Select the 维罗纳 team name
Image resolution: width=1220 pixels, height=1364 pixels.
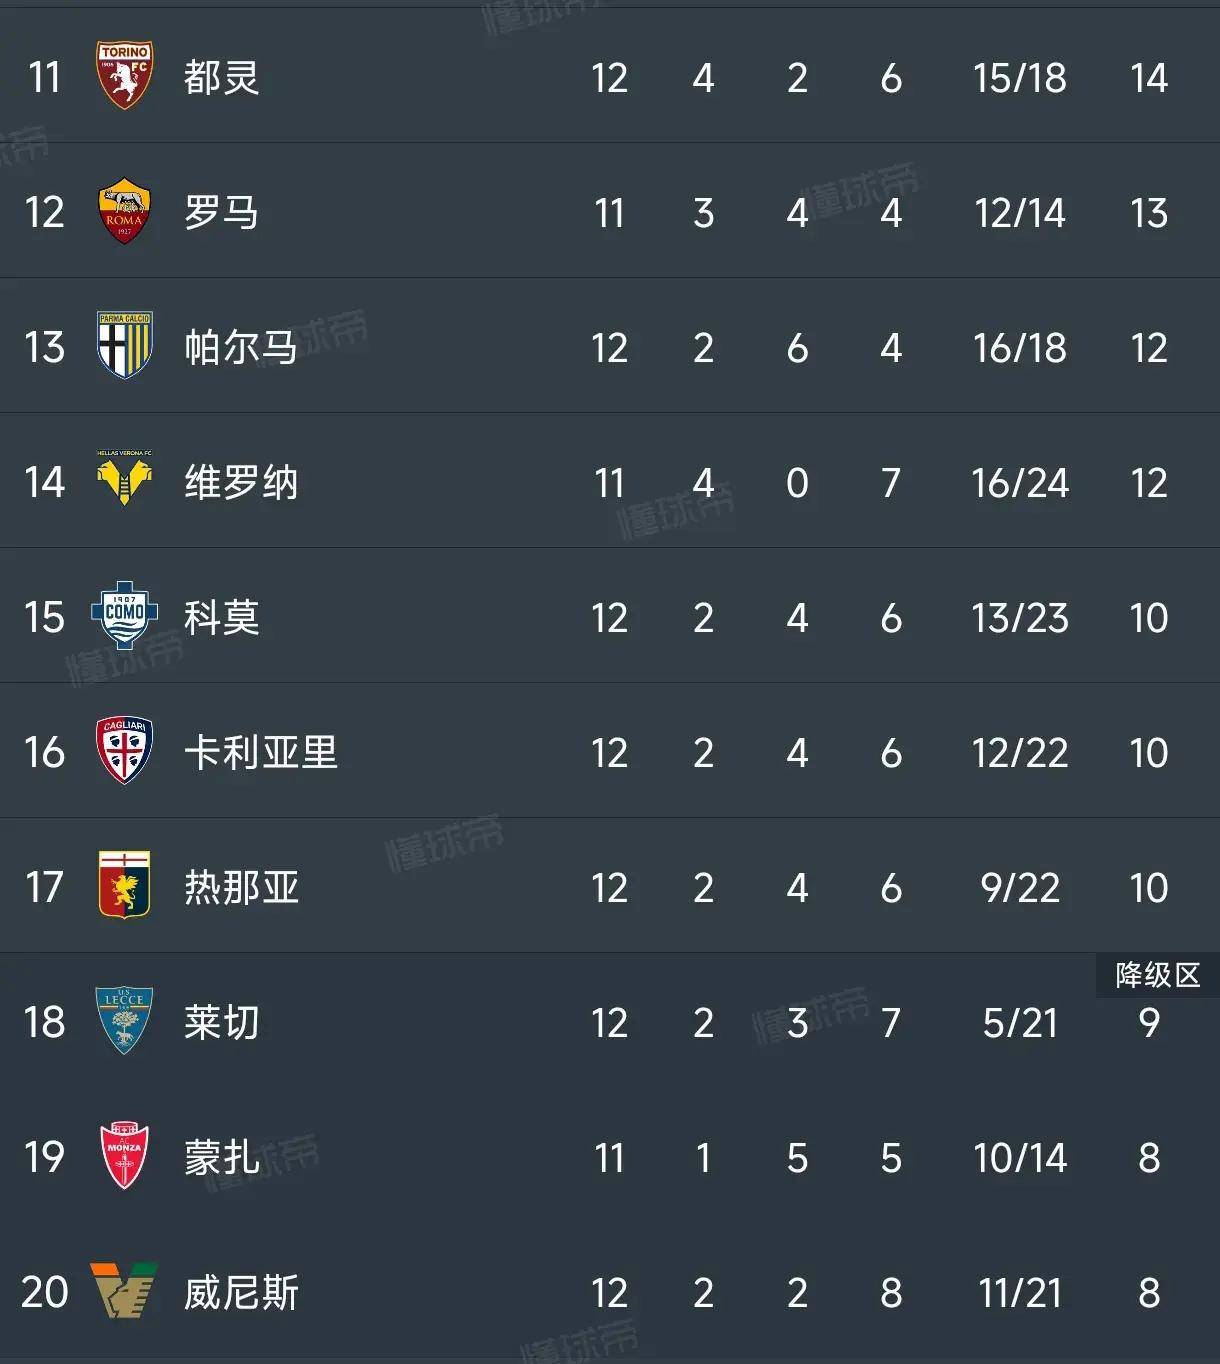click(240, 482)
